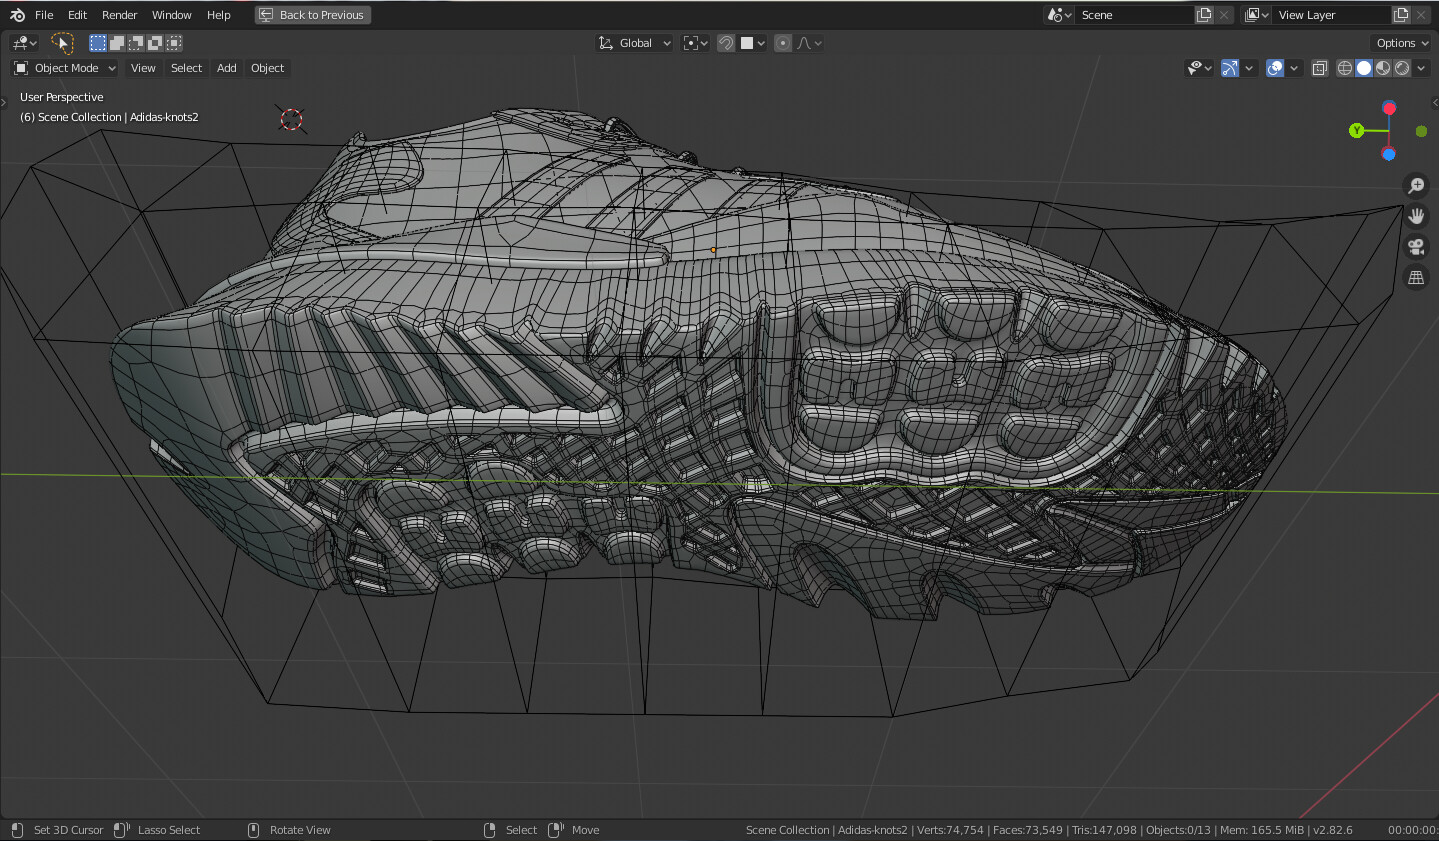Delete the Scene with X
Screen dimensions: 1439x841
point(1224,15)
